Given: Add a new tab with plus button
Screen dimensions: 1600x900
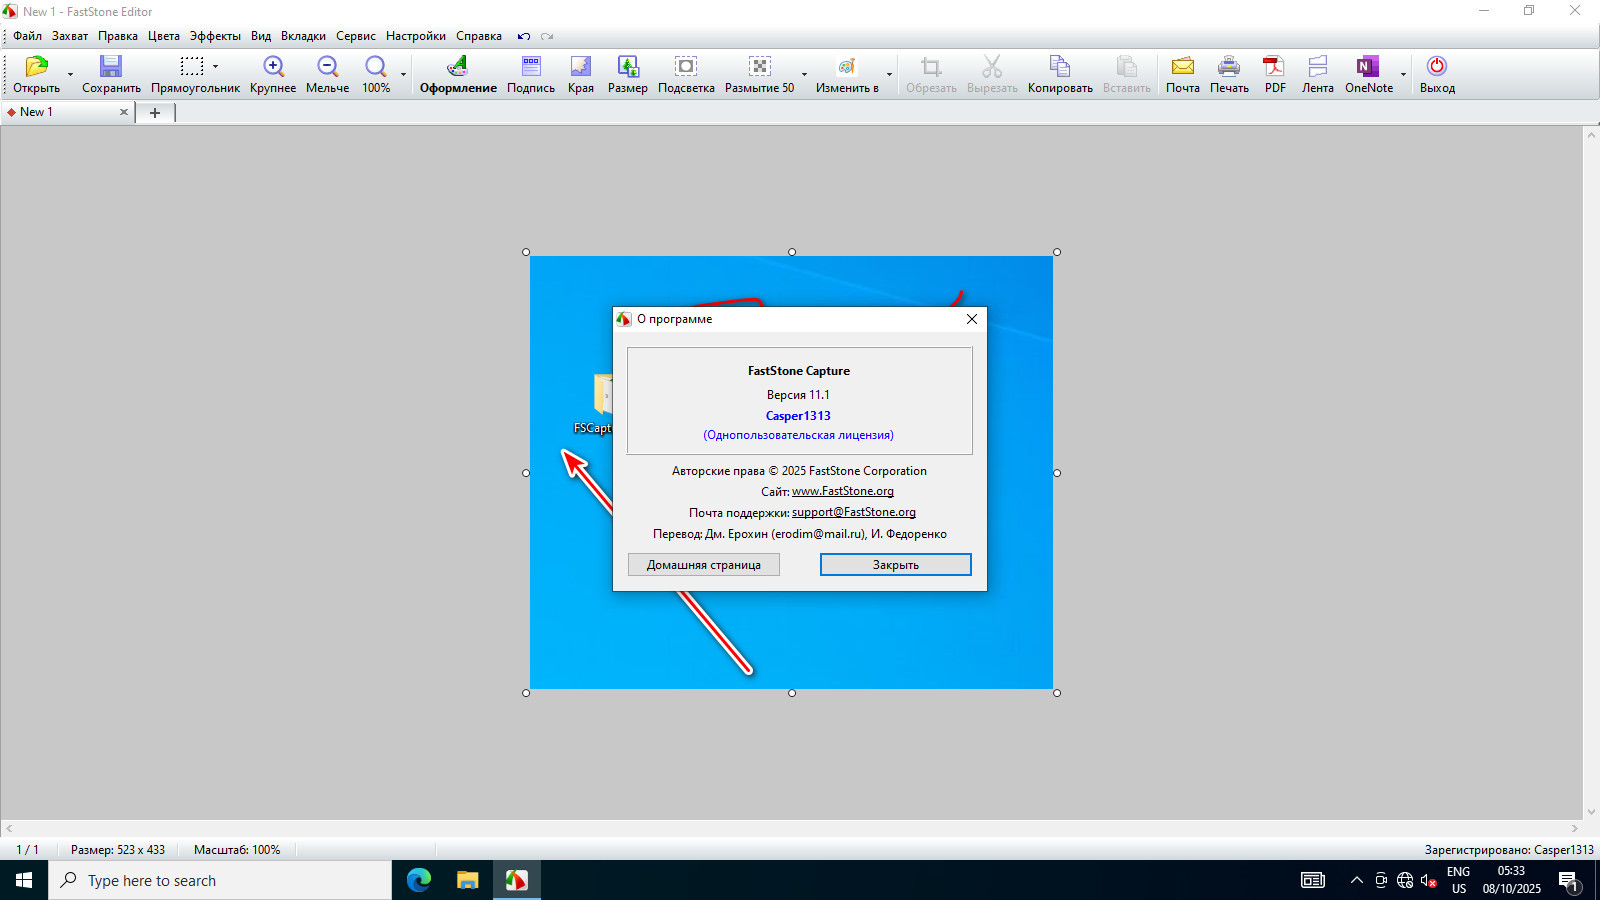Looking at the screenshot, I should click(155, 113).
